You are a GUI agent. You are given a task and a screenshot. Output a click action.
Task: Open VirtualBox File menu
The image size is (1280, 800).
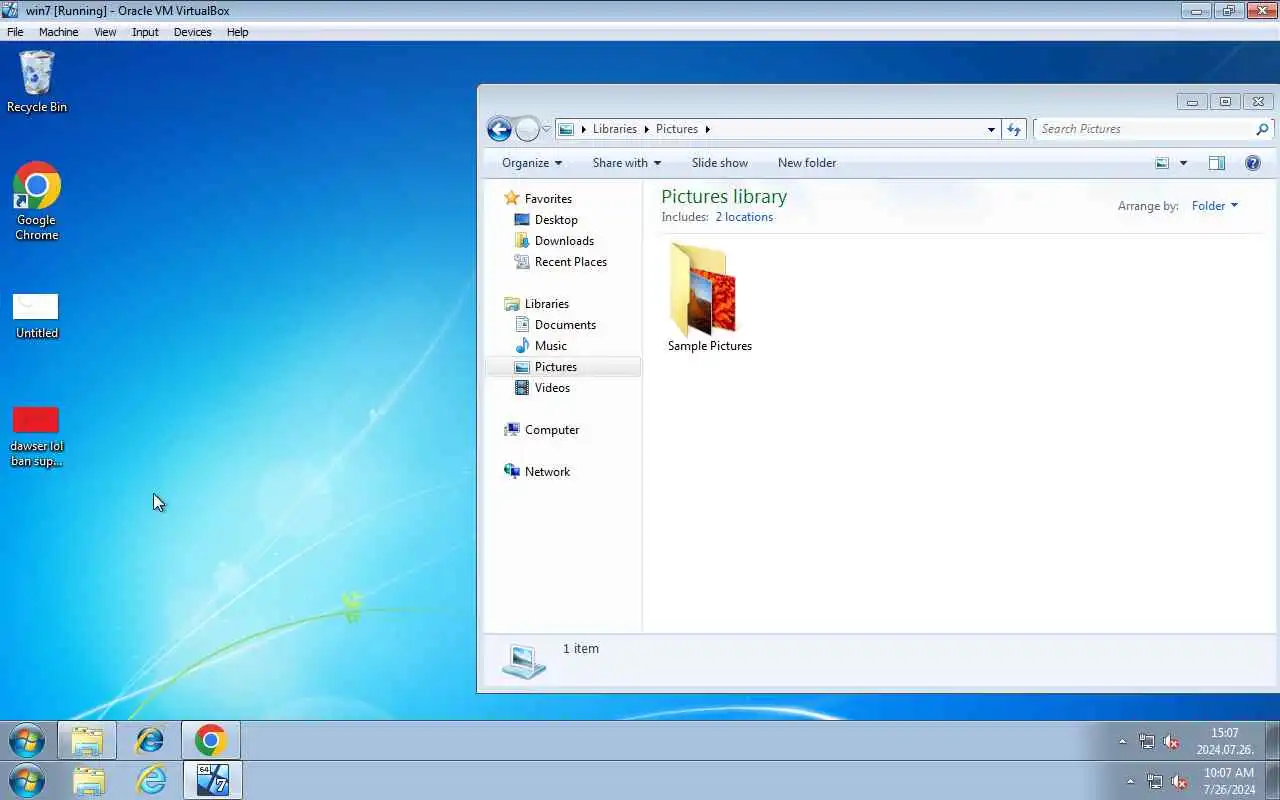[15, 32]
